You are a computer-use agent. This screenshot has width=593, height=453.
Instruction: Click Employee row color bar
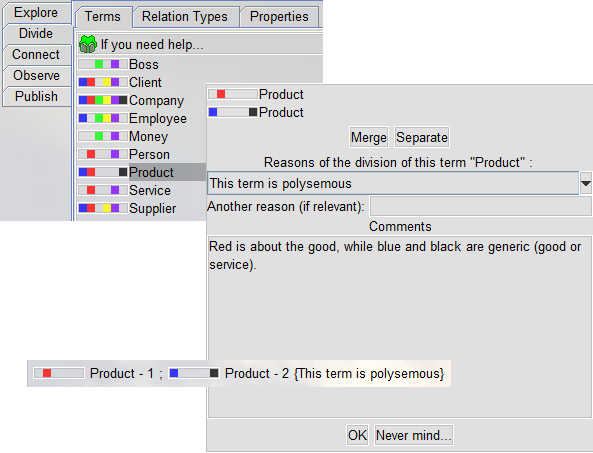pyautogui.click(x=103, y=118)
